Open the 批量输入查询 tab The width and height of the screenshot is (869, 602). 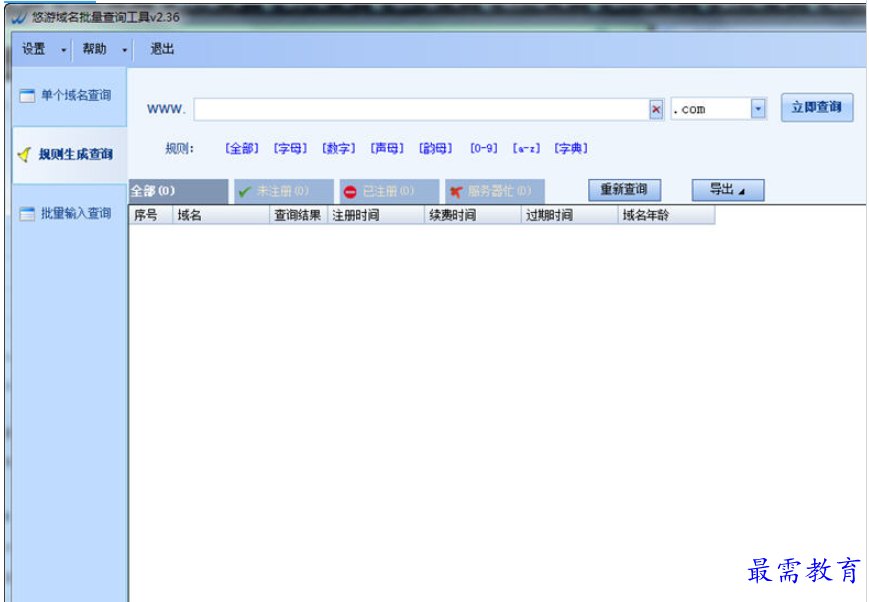(x=70, y=214)
